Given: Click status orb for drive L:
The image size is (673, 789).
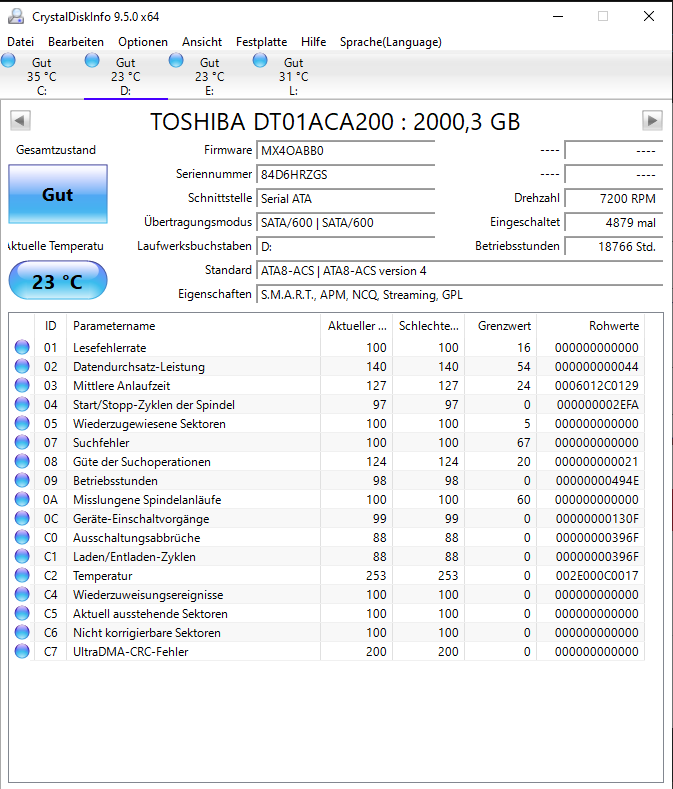Looking at the screenshot, I should 260,61.
